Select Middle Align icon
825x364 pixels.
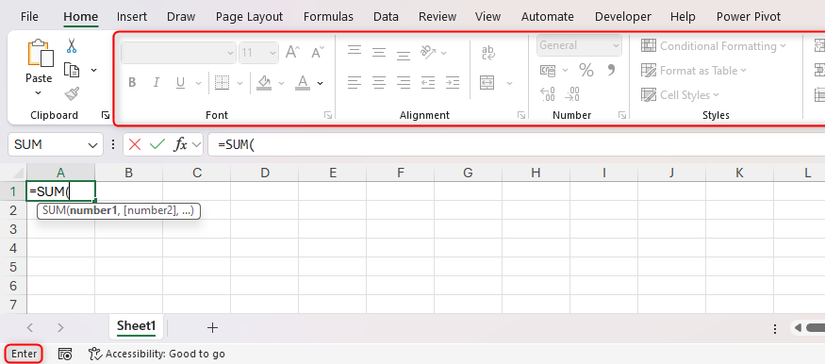pyautogui.click(x=379, y=53)
